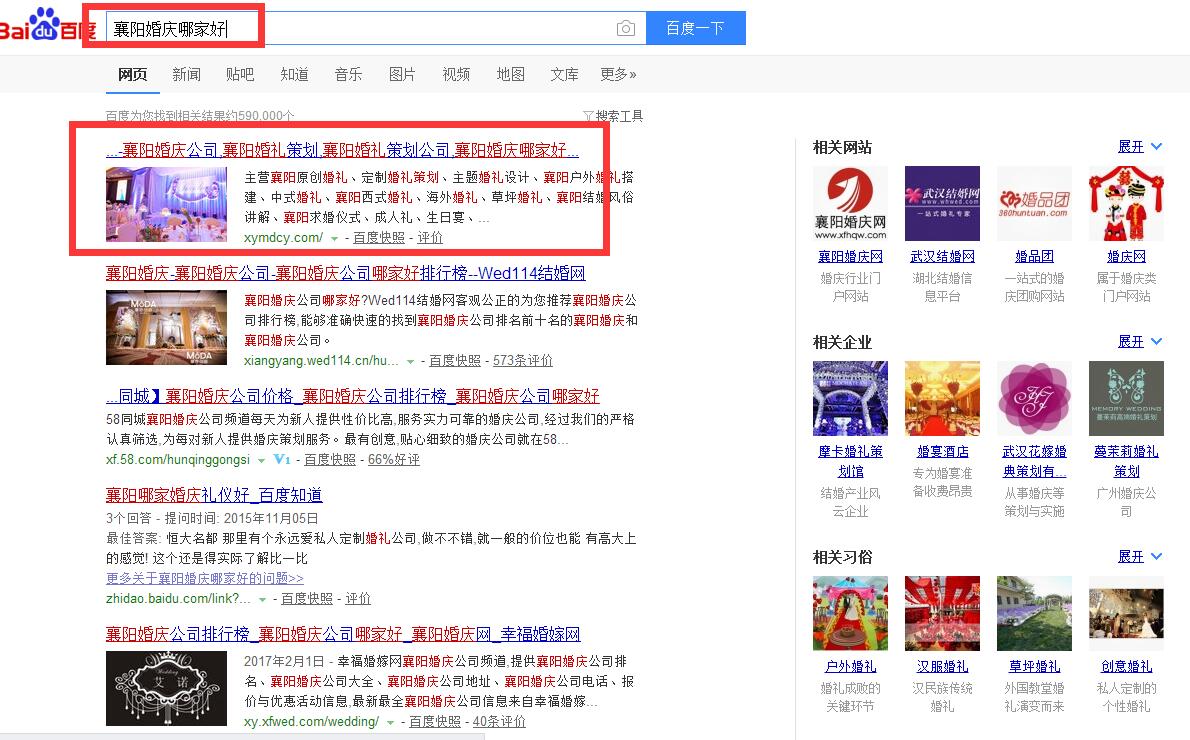Open the 汉服婚礼 text link
Viewport: 1190px width, 740px height.
click(942, 666)
